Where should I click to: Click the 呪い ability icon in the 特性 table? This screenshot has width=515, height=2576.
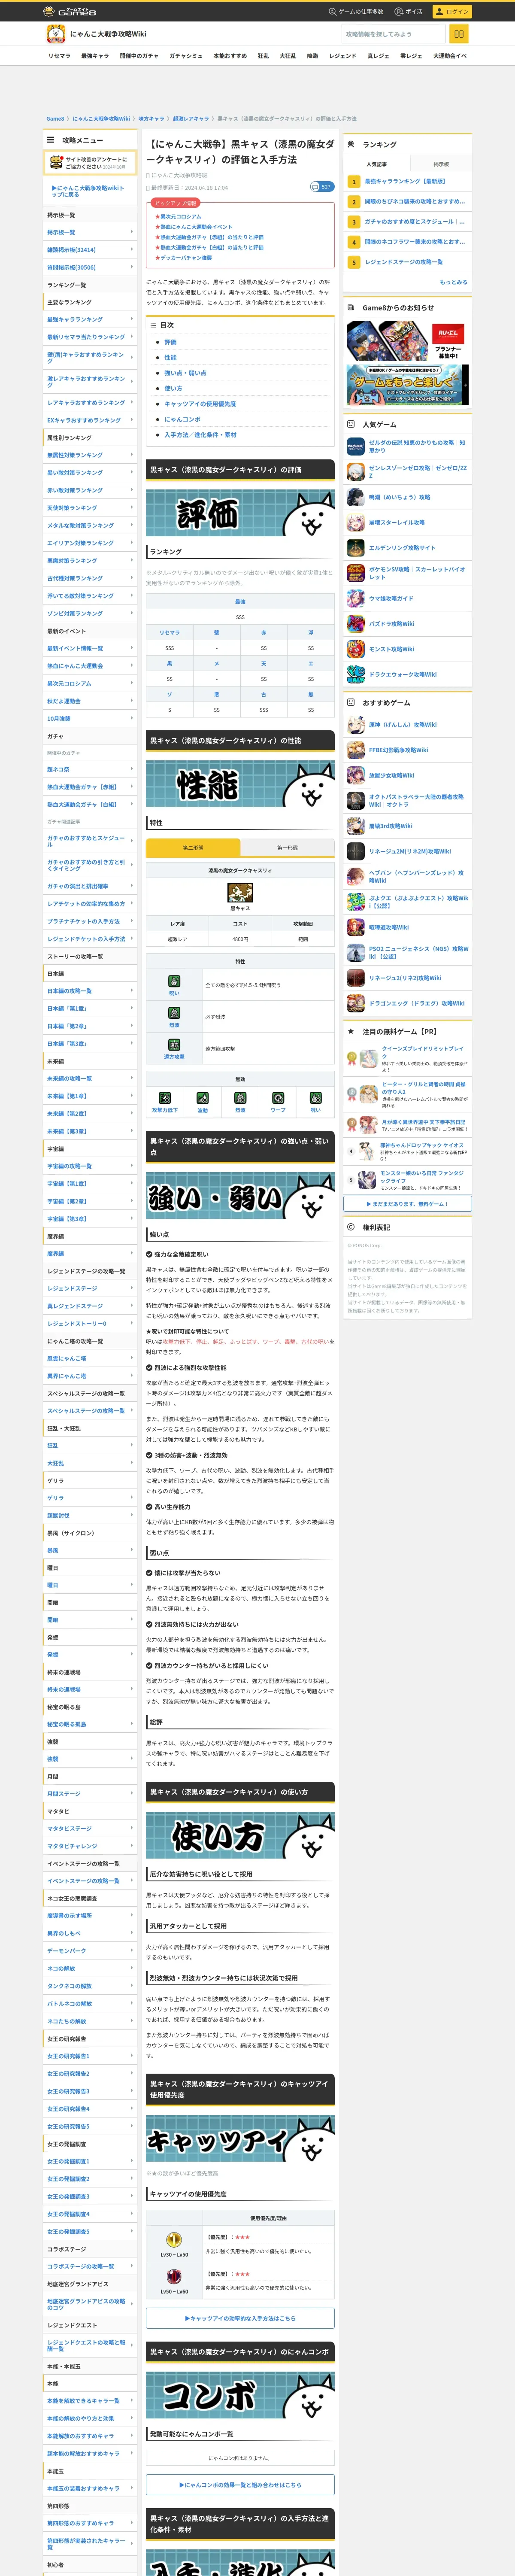click(x=174, y=981)
